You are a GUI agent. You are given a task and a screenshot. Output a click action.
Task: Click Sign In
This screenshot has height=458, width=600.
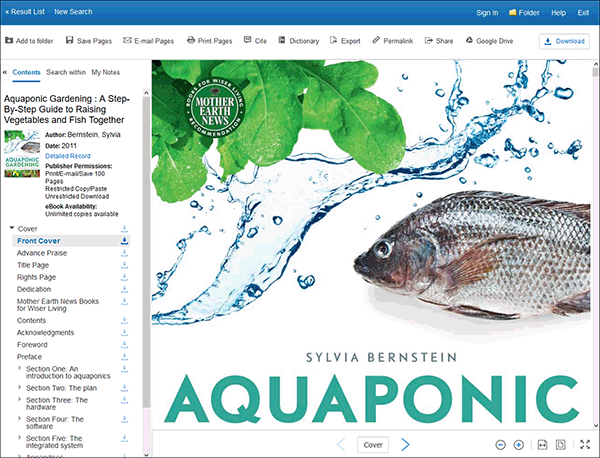click(487, 13)
